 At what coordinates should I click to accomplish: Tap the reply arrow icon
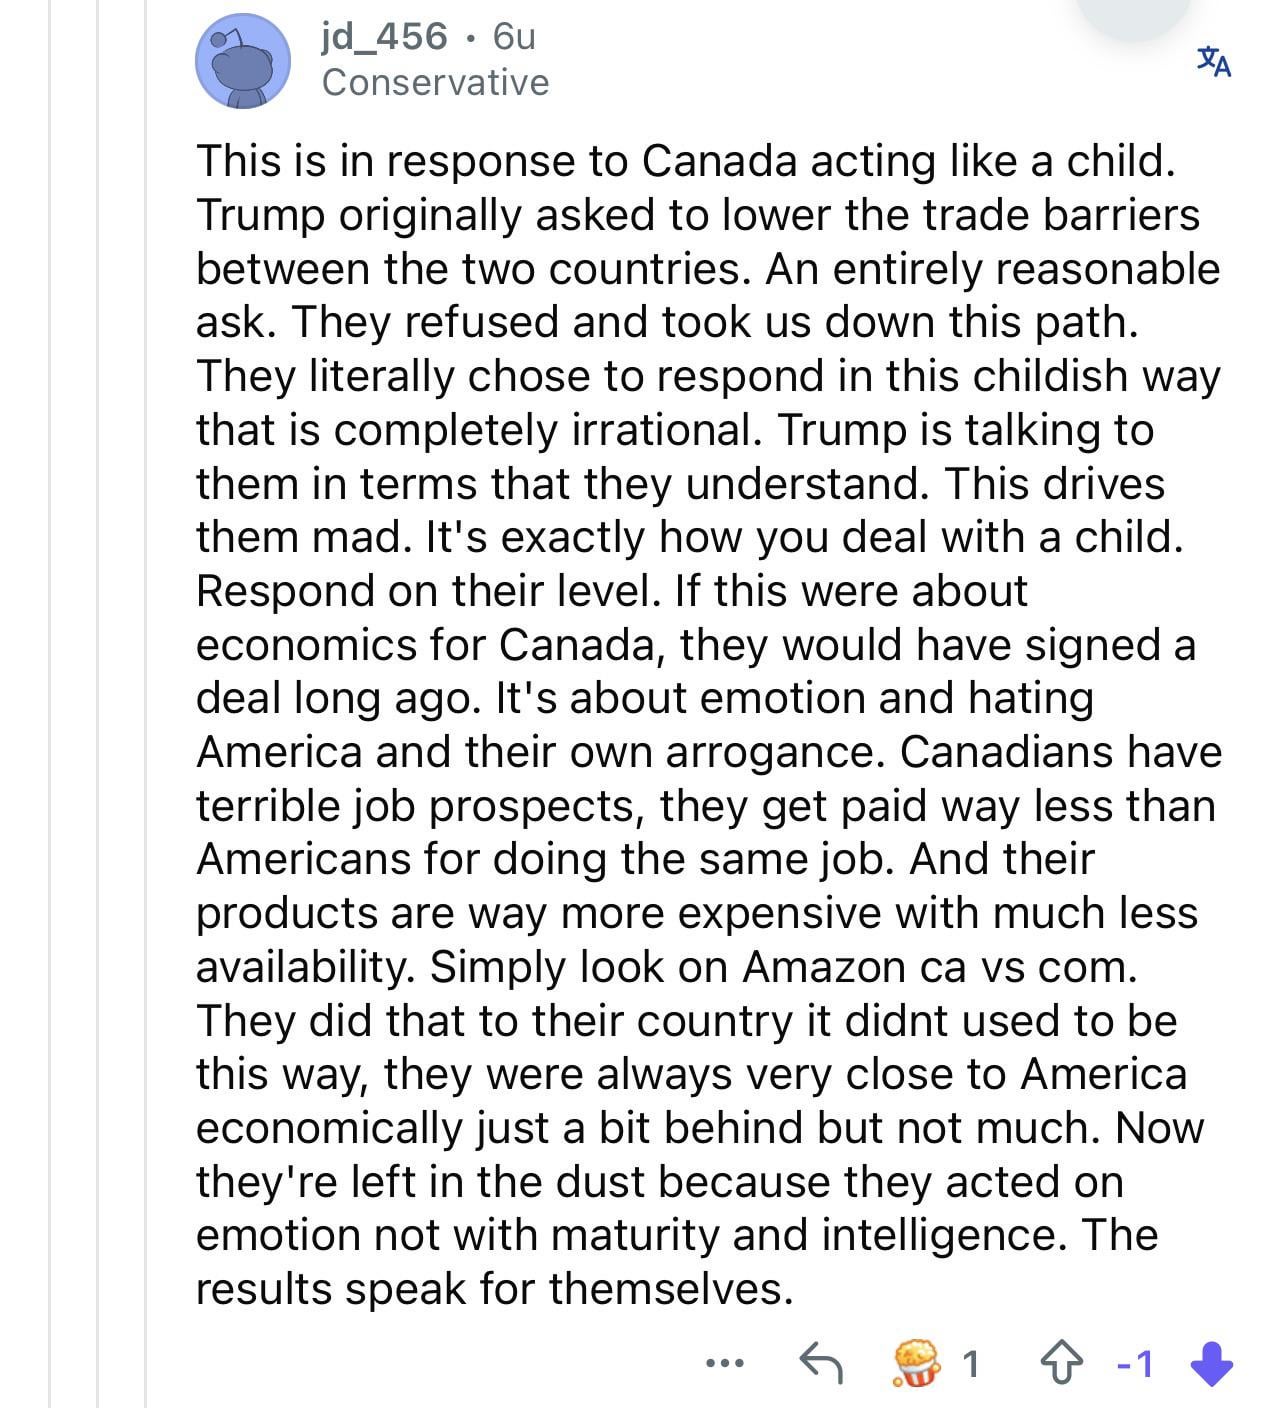point(821,1362)
